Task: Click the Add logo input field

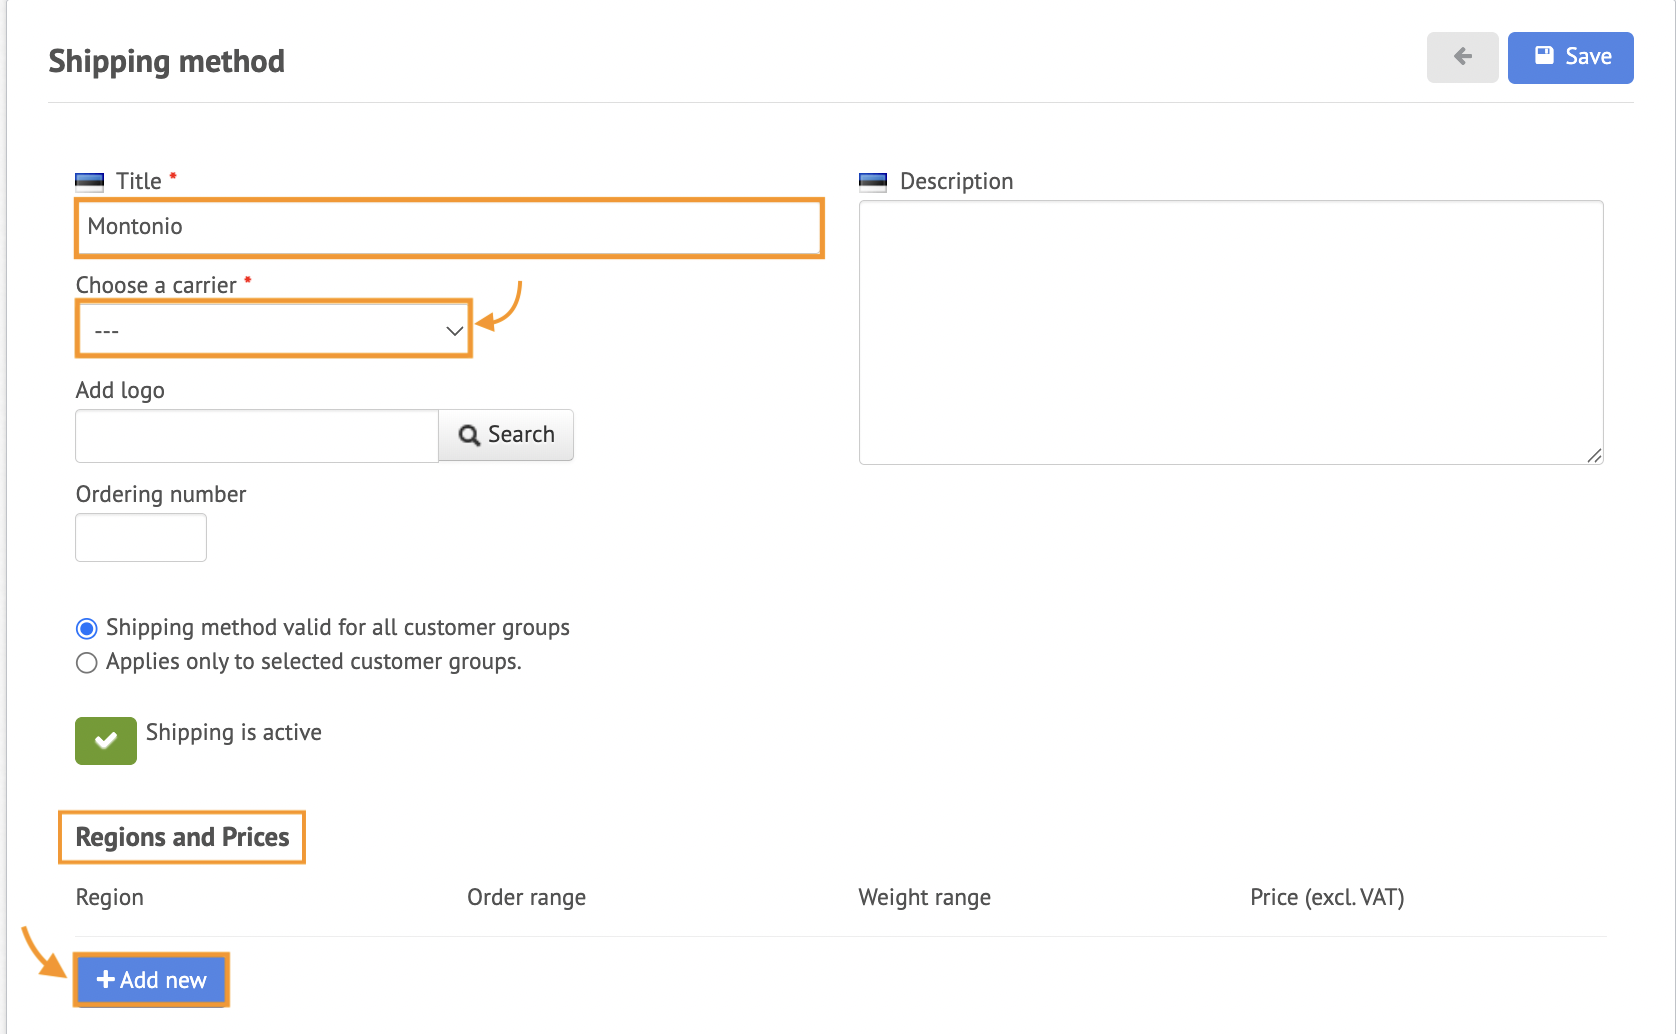Action: point(257,436)
